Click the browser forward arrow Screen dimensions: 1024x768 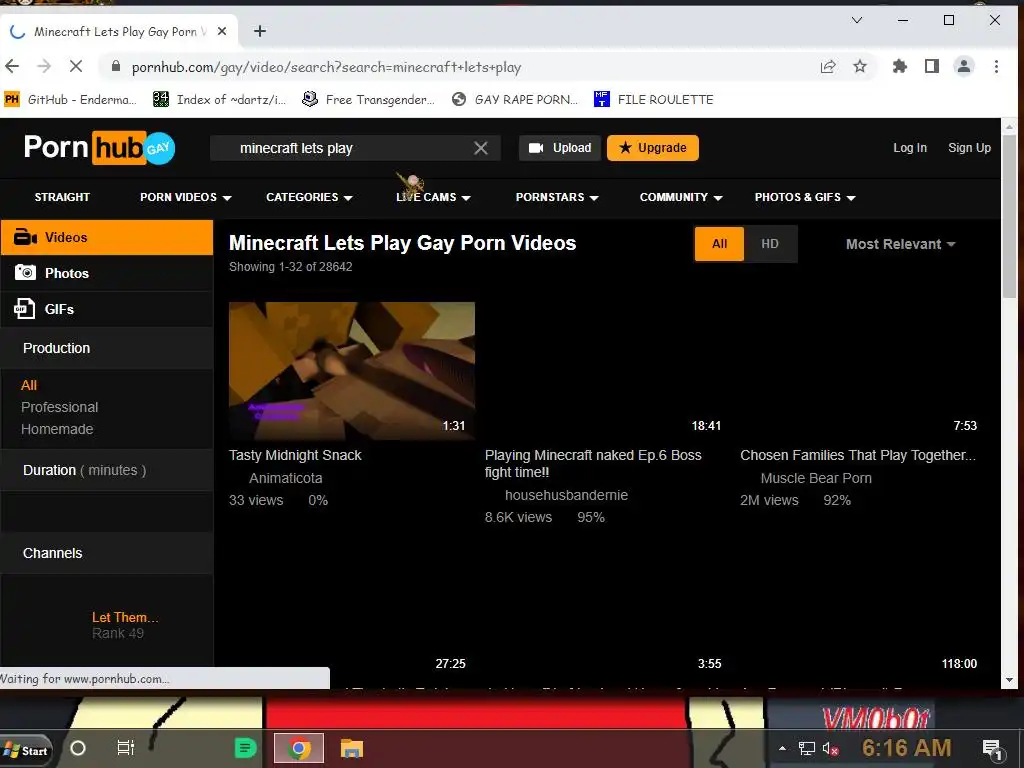(x=44, y=66)
